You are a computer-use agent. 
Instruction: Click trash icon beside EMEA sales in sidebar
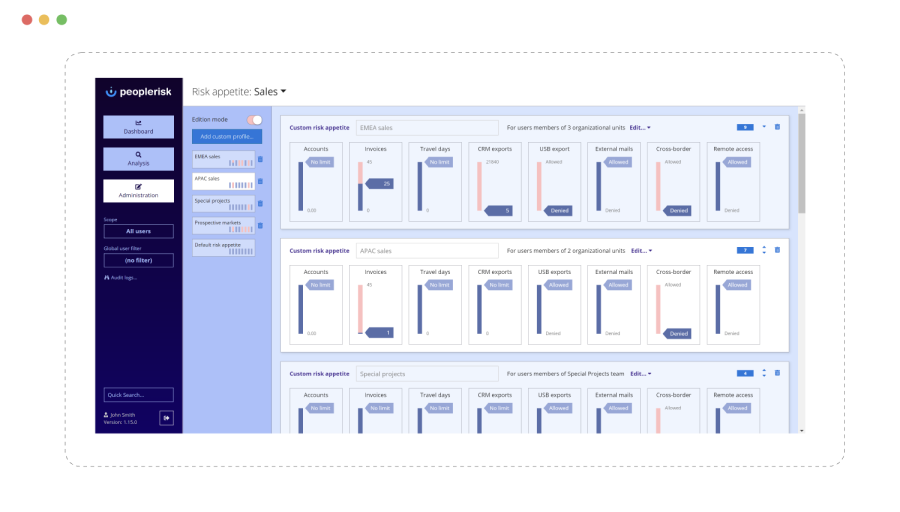(260, 159)
